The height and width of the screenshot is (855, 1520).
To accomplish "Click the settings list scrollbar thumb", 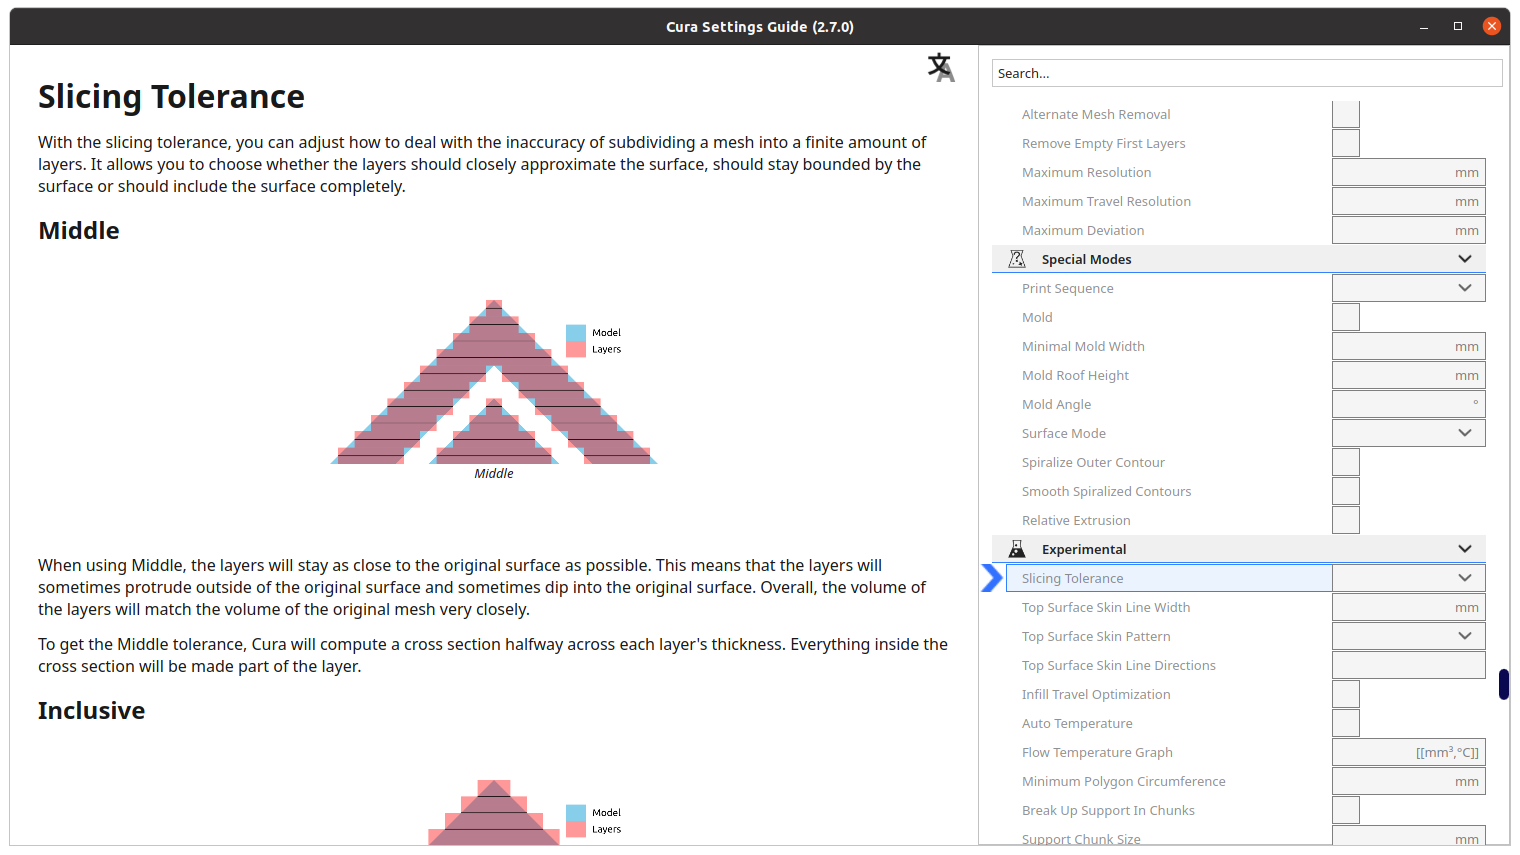I will 1504,684.
